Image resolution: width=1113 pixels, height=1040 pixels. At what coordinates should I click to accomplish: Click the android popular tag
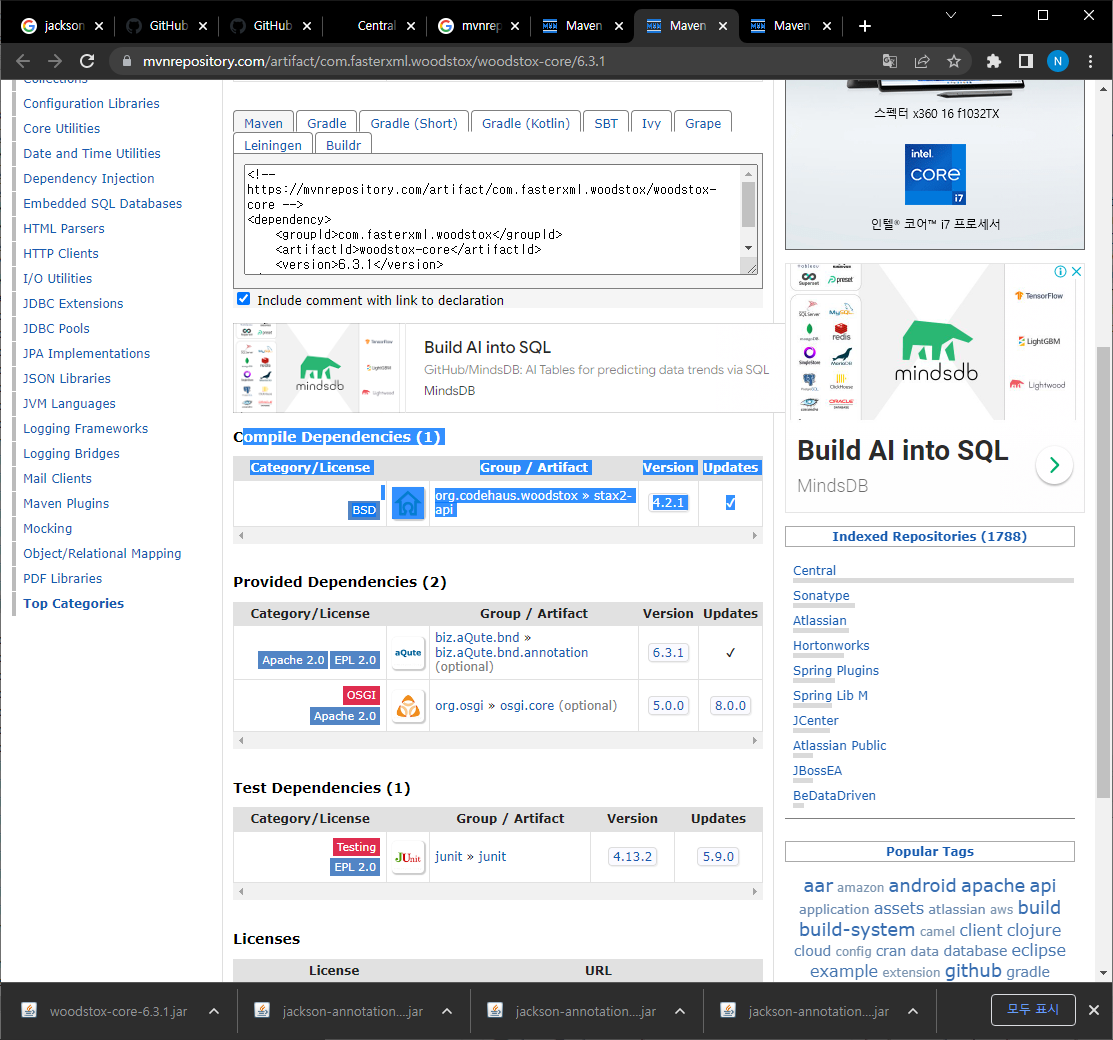tap(922, 885)
